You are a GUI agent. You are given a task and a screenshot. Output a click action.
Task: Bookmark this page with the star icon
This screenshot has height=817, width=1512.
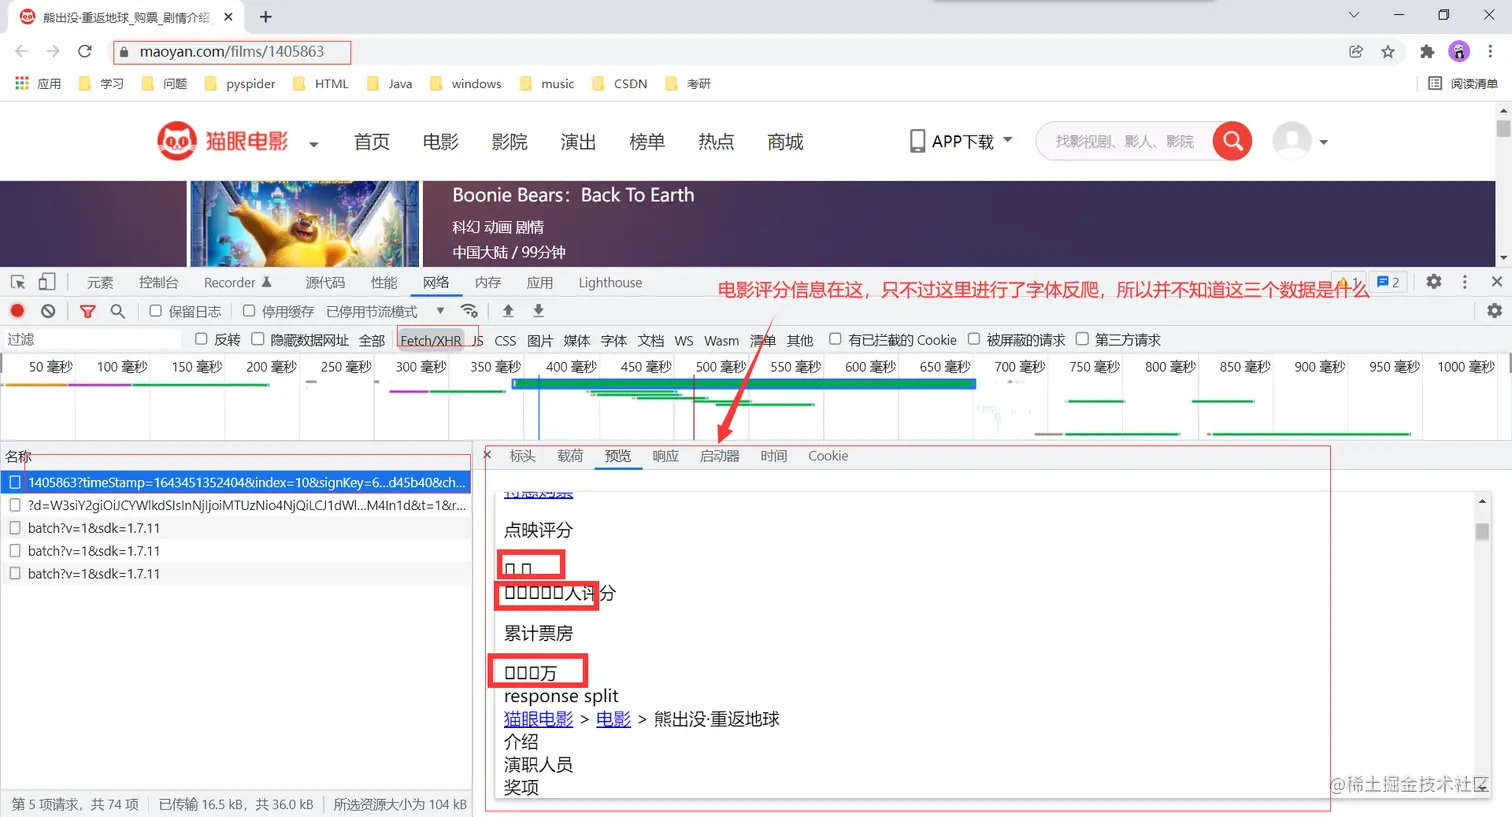pyautogui.click(x=1388, y=51)
